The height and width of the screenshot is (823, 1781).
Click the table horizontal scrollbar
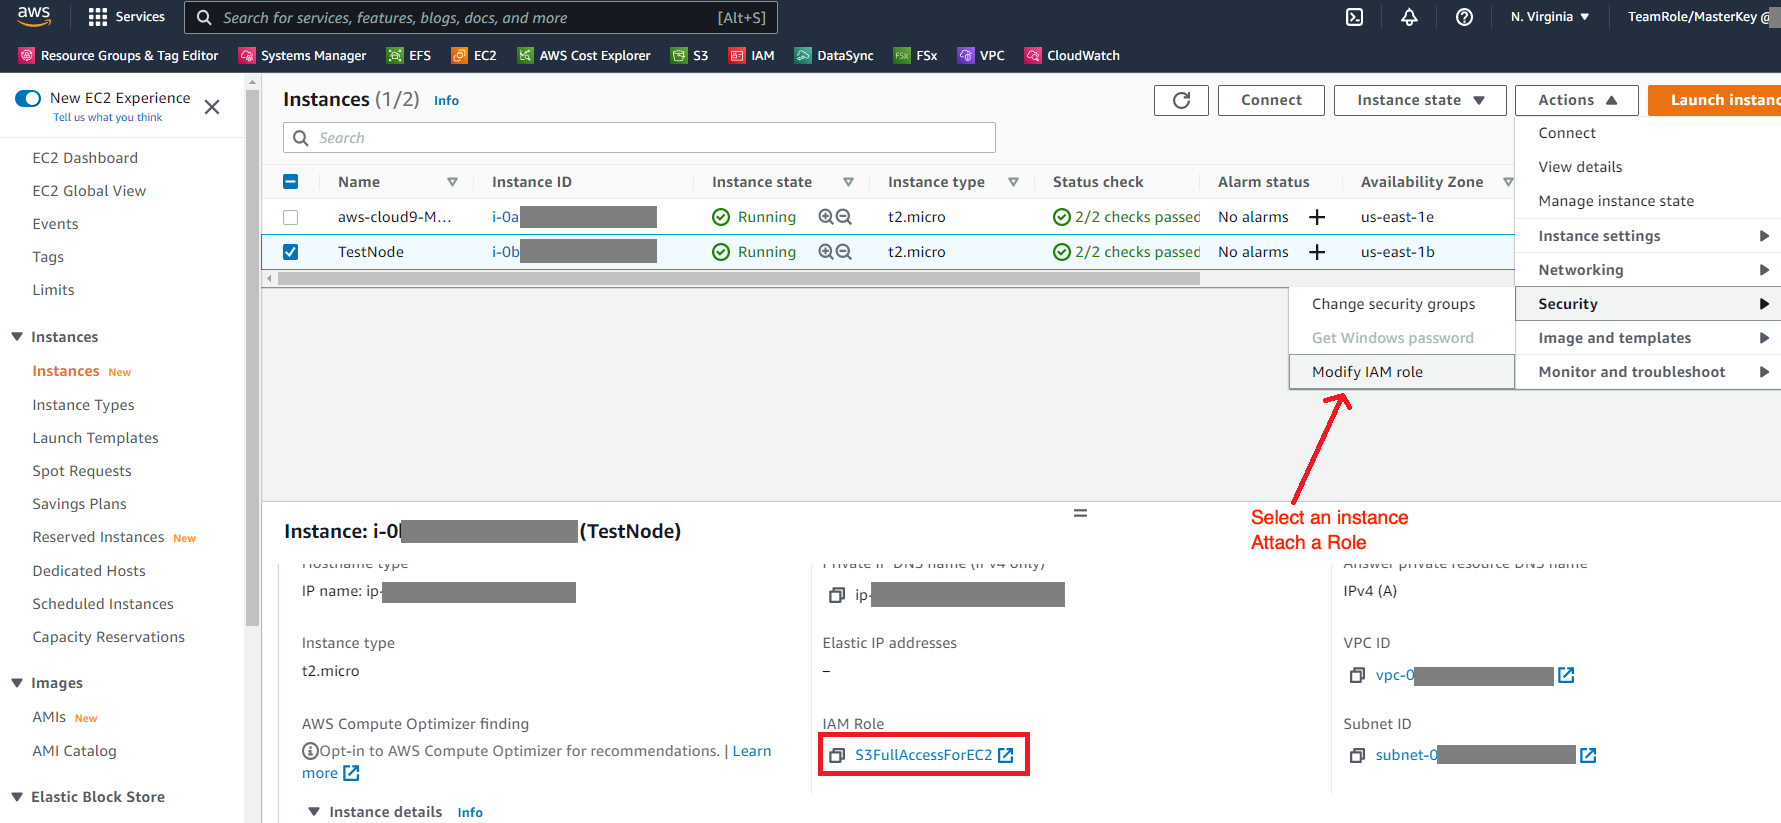pos(738,279)
